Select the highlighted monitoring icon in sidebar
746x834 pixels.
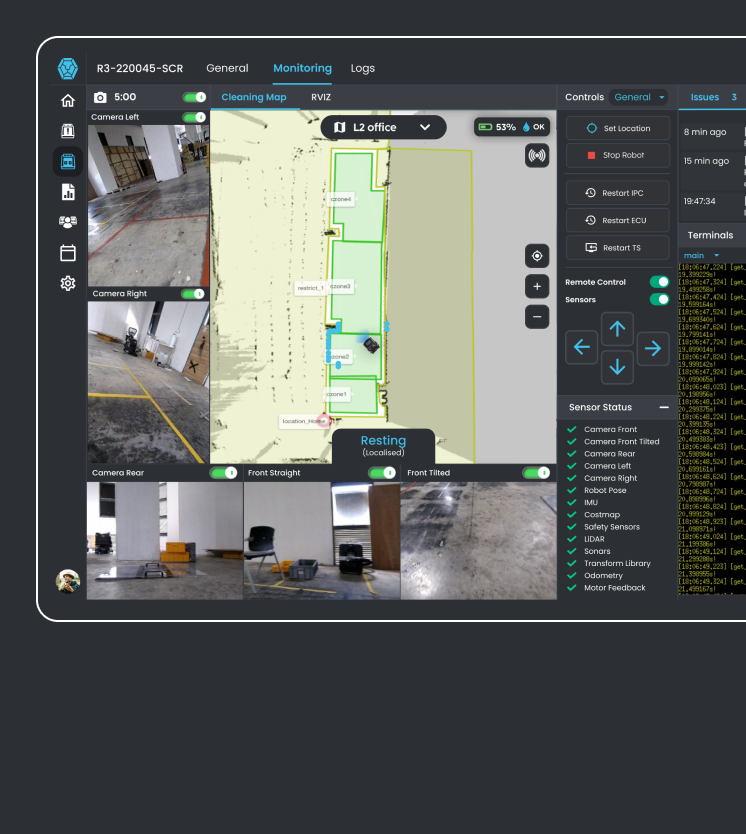(68, 161)
